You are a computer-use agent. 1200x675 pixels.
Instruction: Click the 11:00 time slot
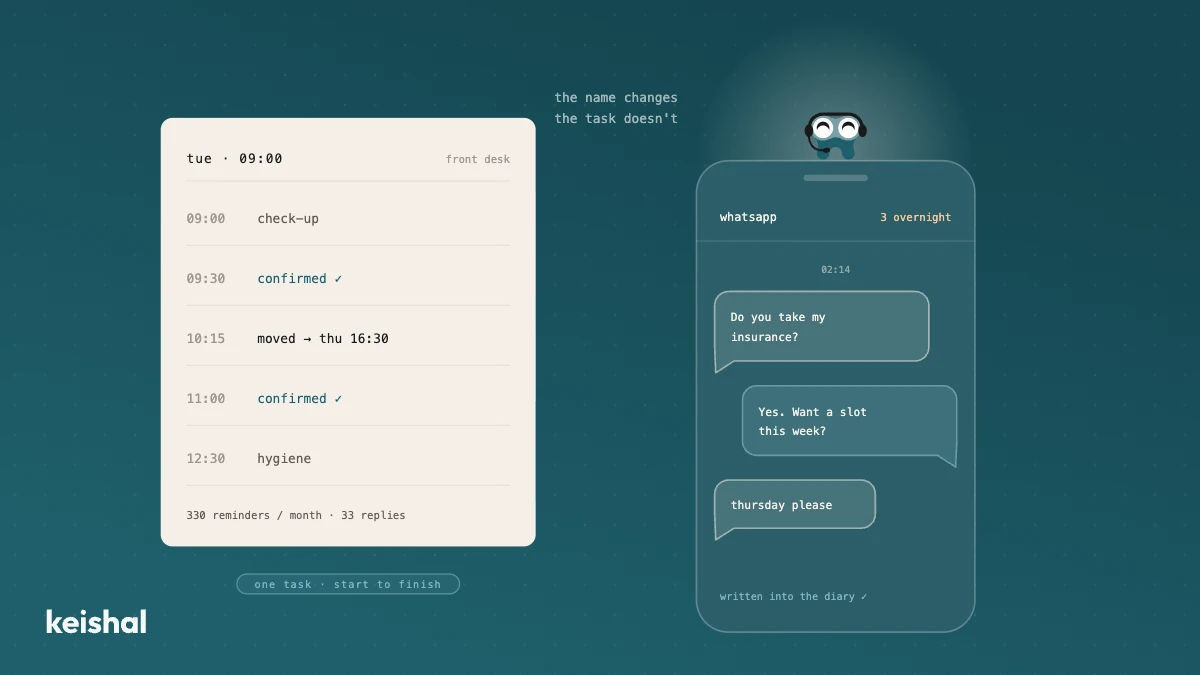pos(206,398)
